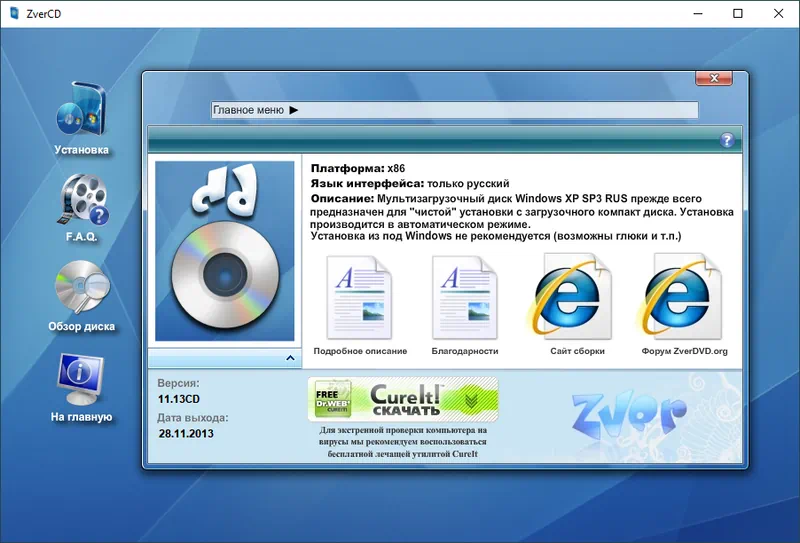This screenshot has height=543, width=800.
Task: Click the Язык интерфейса line
Action: coord(410,183)
